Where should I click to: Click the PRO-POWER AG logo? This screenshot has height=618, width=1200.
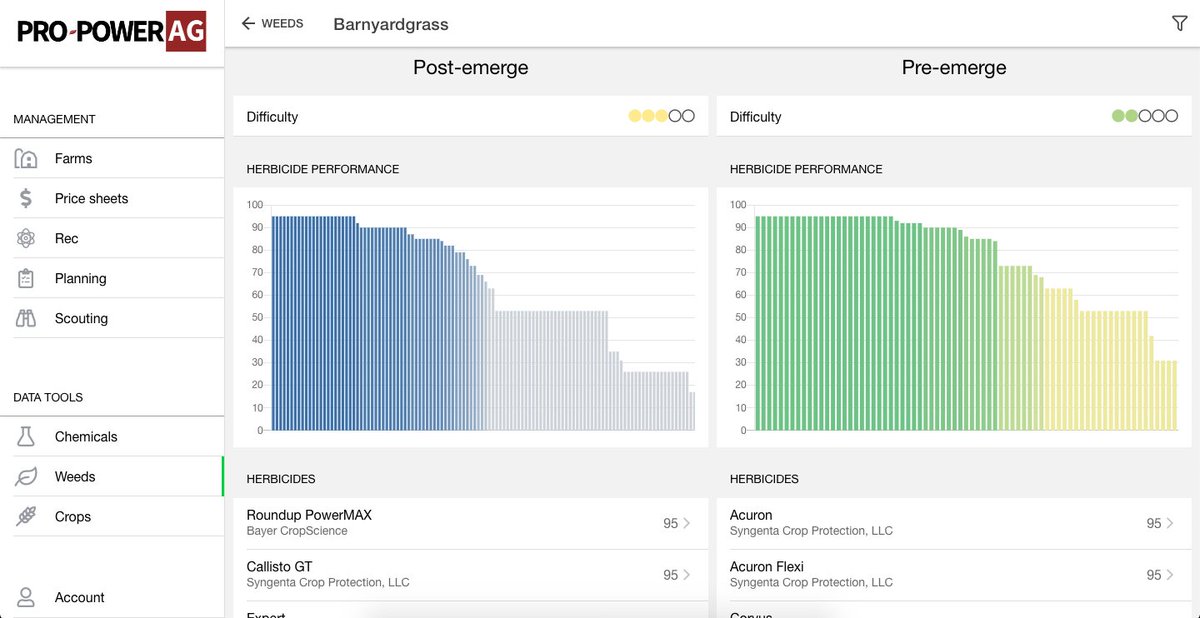click(112, 33)
